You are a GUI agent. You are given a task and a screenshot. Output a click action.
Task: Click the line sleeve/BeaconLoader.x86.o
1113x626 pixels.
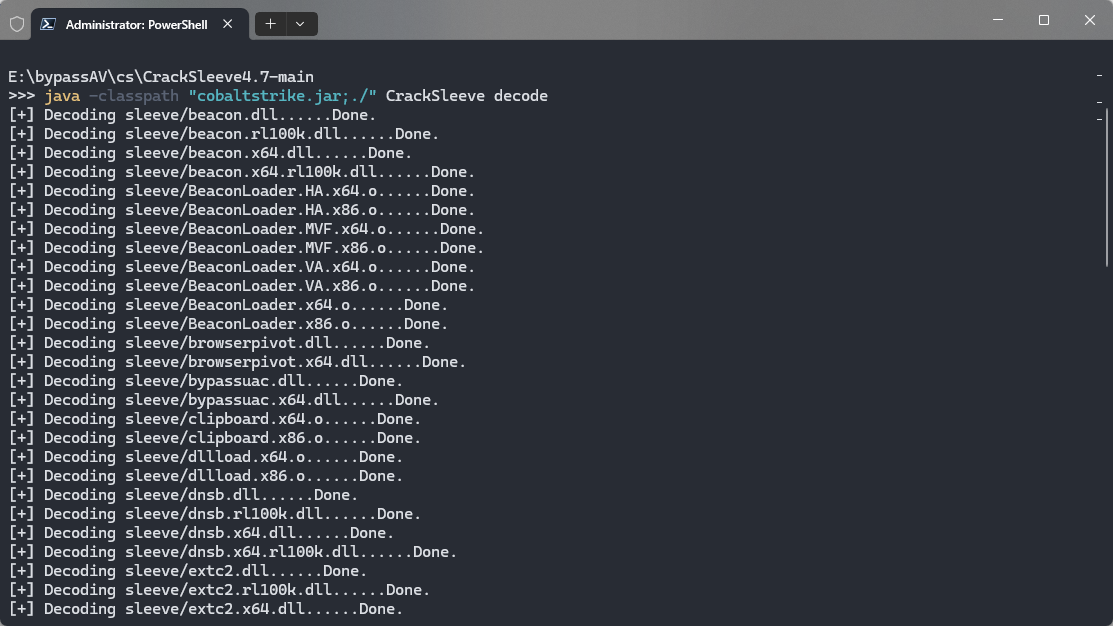[228, 324]
